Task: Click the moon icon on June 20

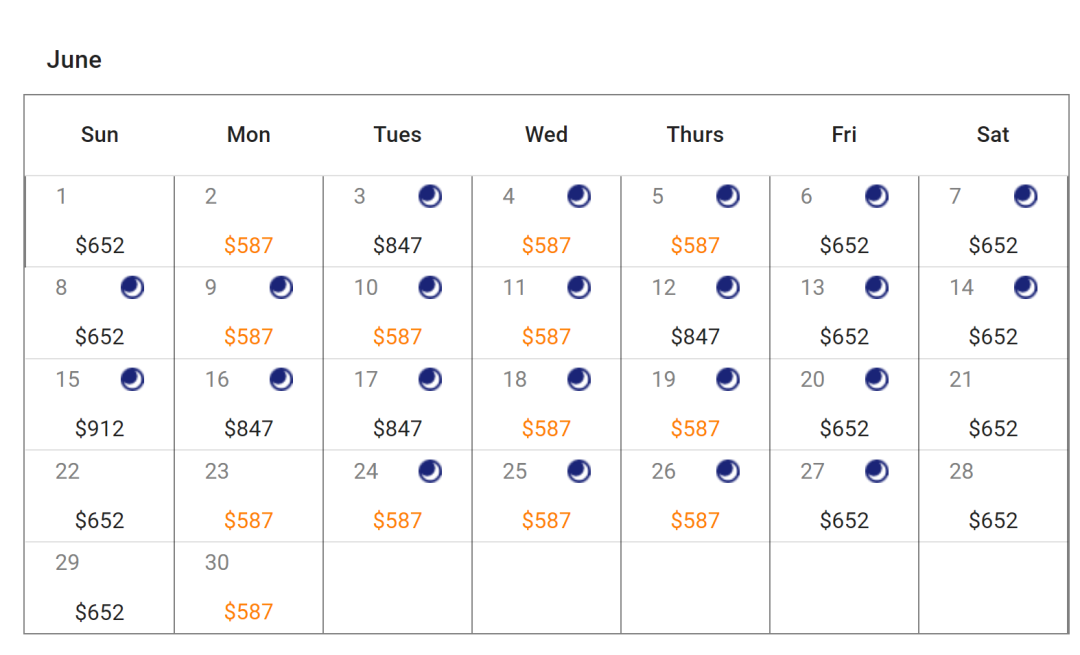Action: (x=876, y=380)
